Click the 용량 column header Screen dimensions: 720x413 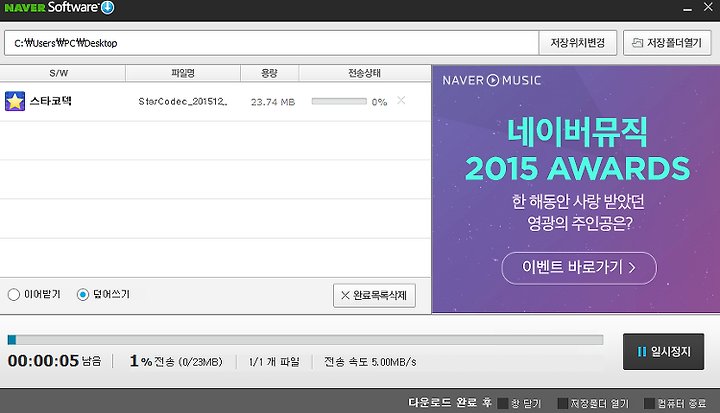click(270, 73)
